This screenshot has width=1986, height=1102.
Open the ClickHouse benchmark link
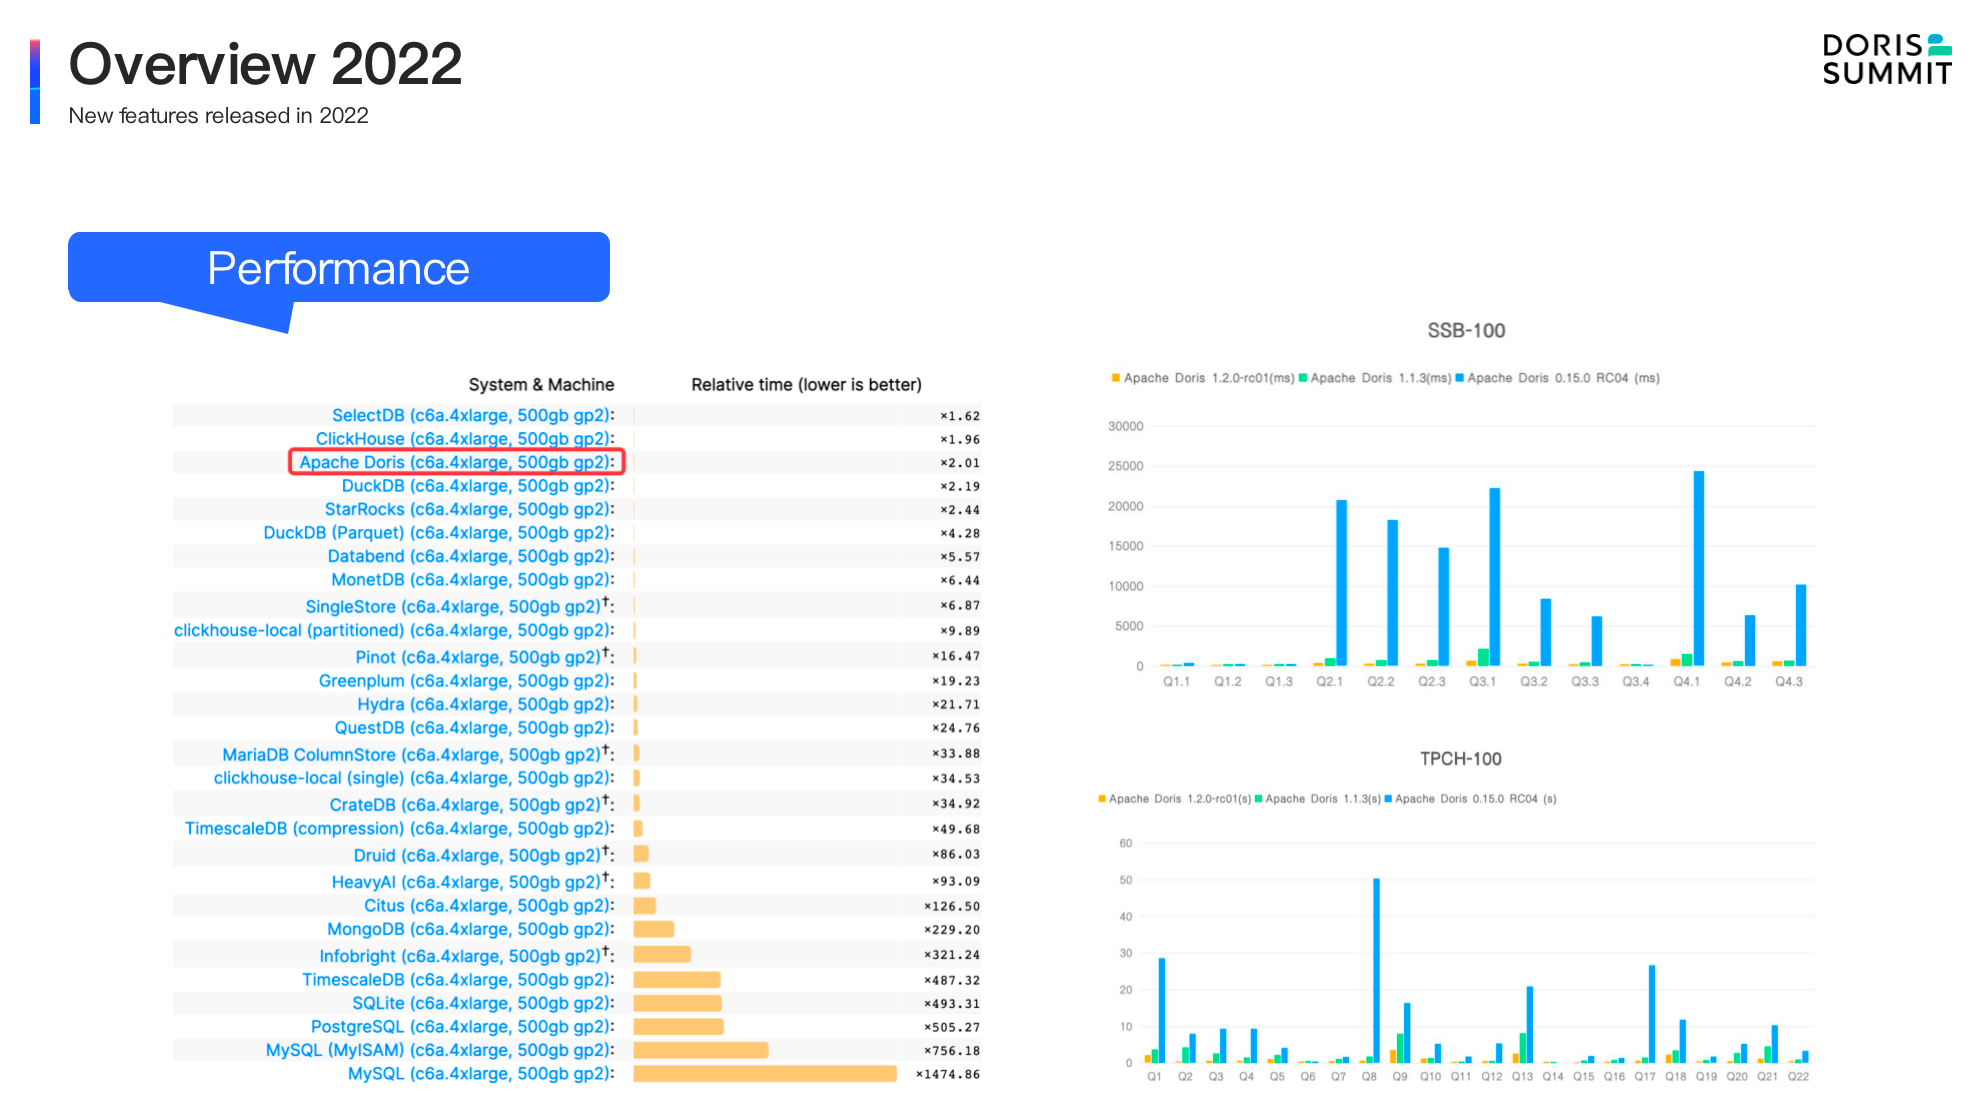[x=464, y=439]
